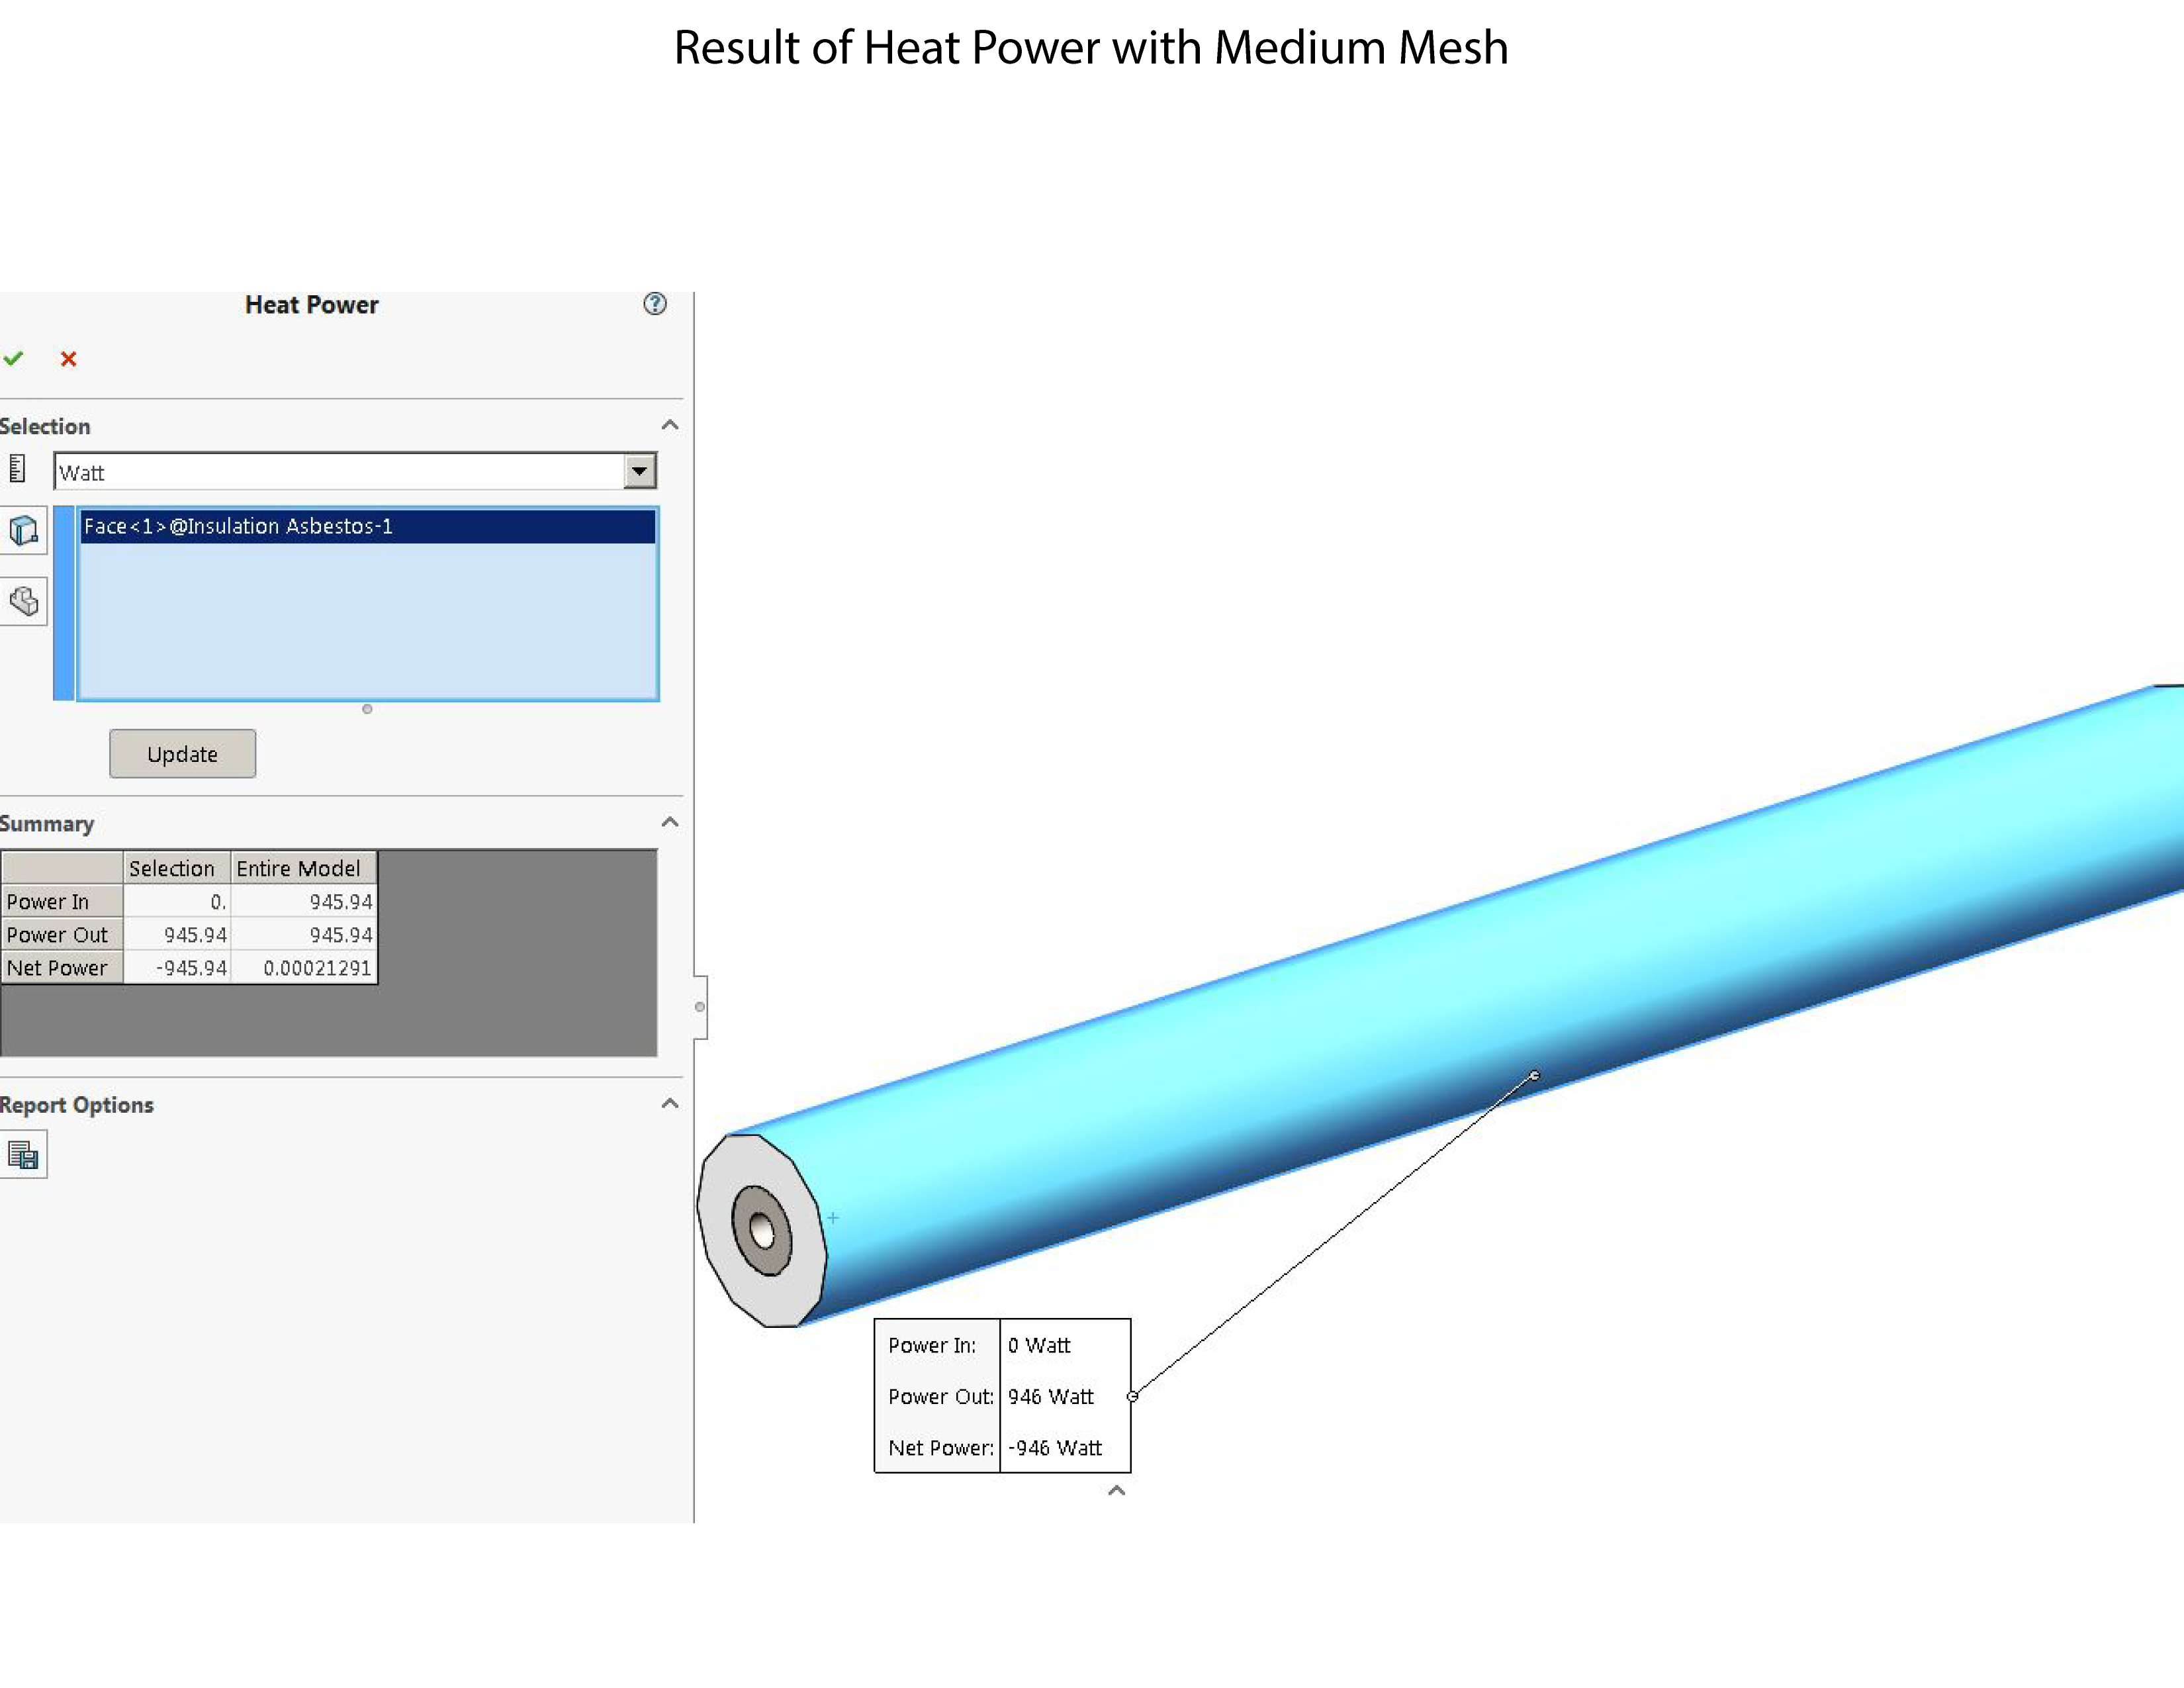Select the components selection icon
This screenshot has height=1688, width=2184.
pyautogui.click(x=23, y=601)
